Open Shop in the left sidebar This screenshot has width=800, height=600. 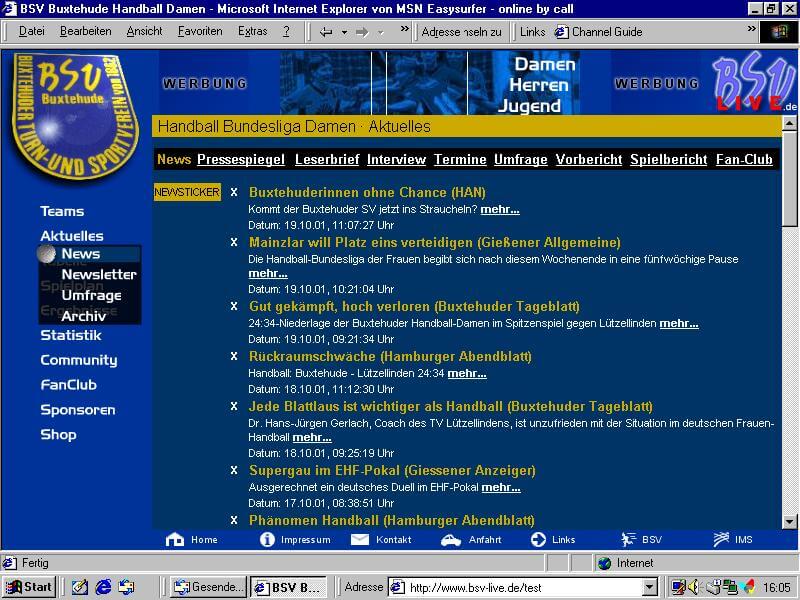coord(58,435)
